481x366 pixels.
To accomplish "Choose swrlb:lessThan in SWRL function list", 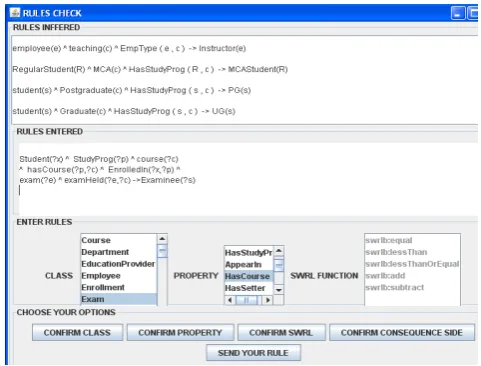I will [x=412, y=252].
